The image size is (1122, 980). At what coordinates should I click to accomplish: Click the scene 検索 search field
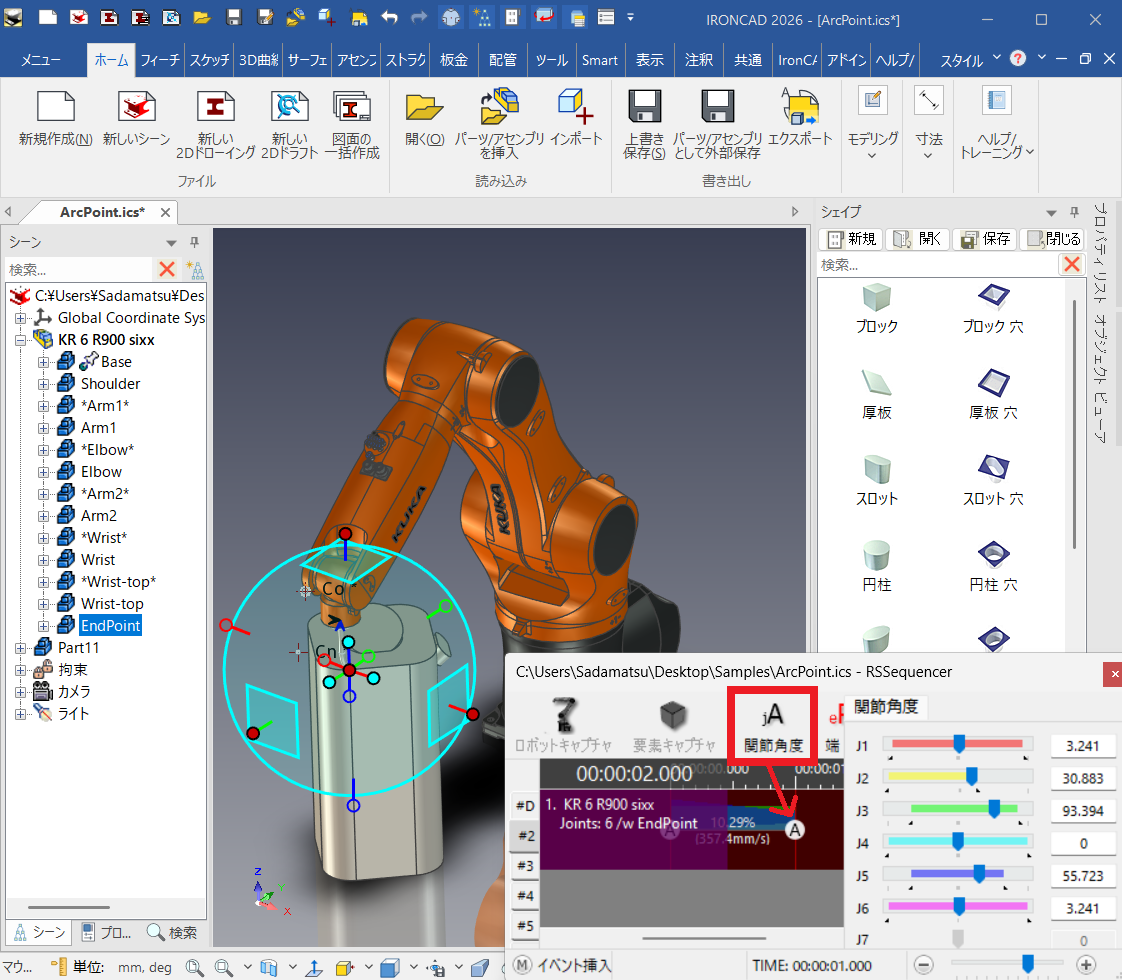coord(79,270)
